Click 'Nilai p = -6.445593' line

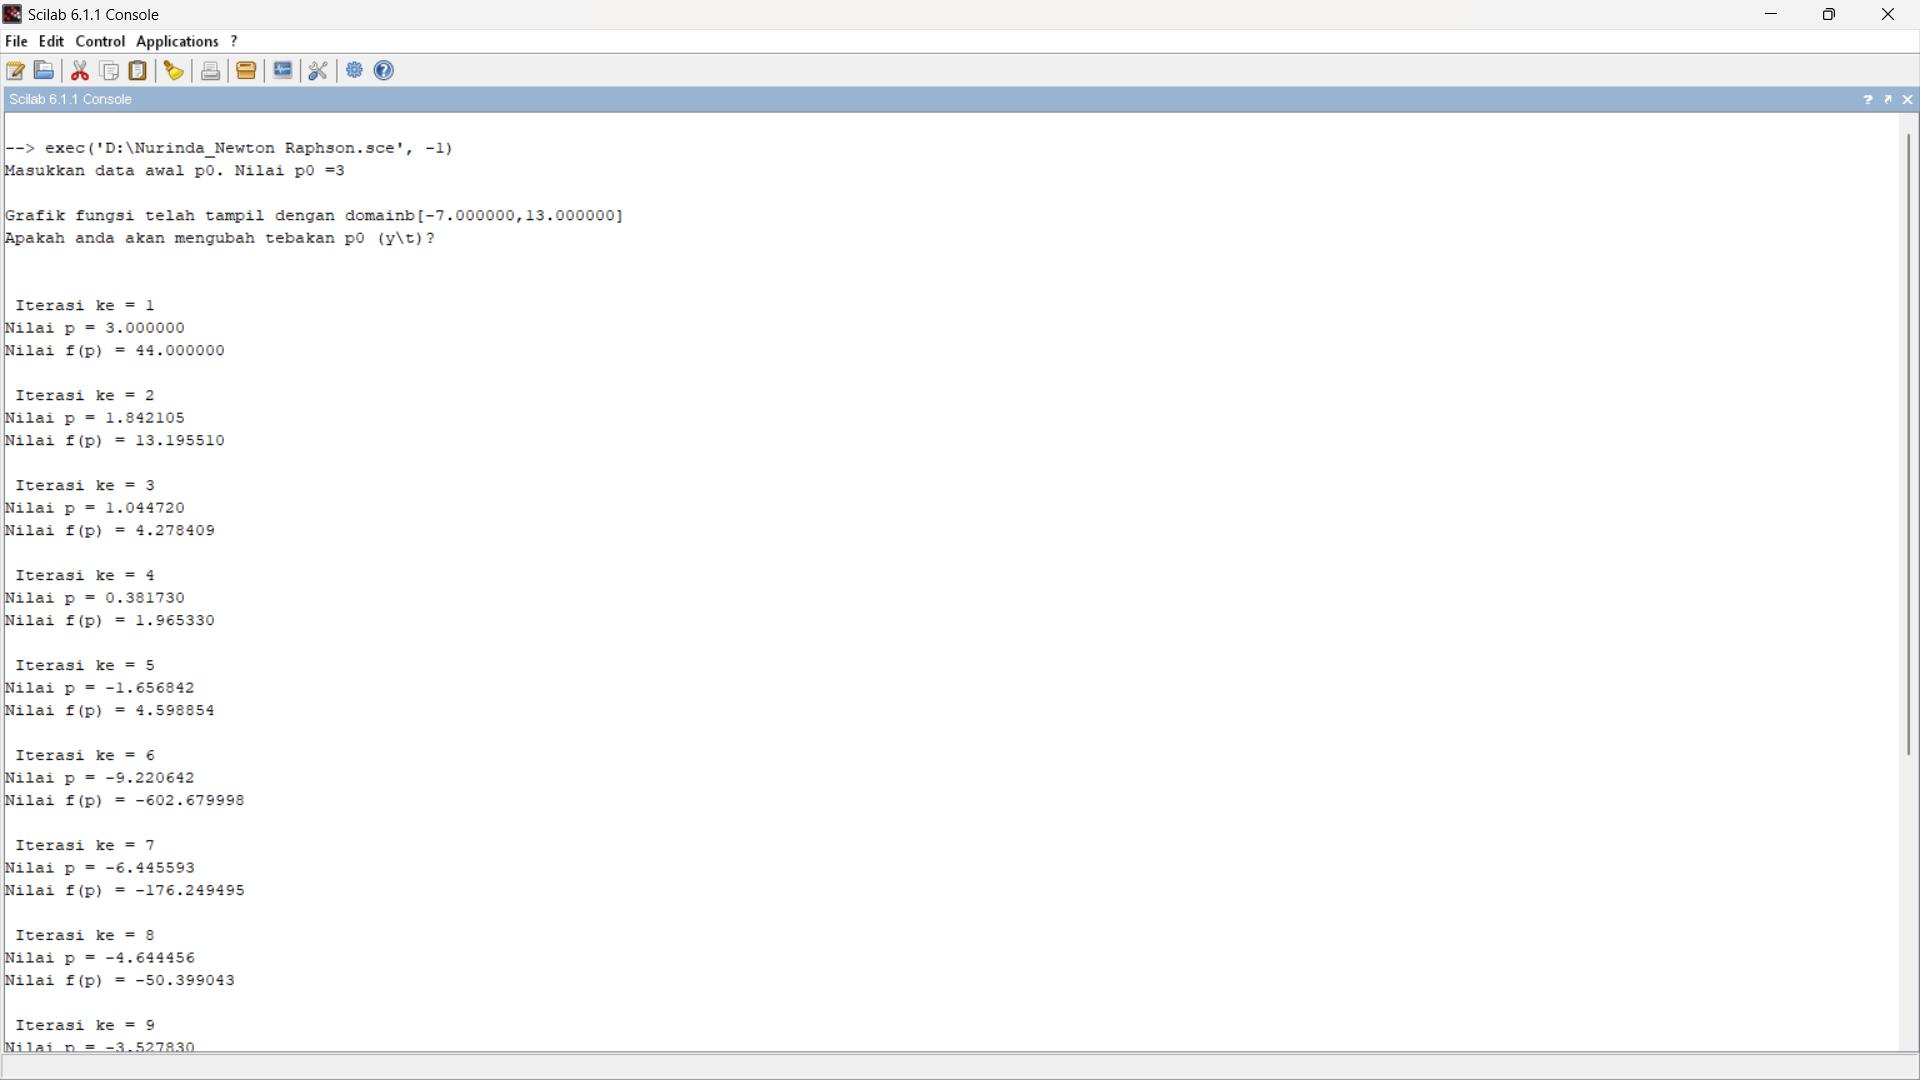pyautogui.click(x=100, y=869)
